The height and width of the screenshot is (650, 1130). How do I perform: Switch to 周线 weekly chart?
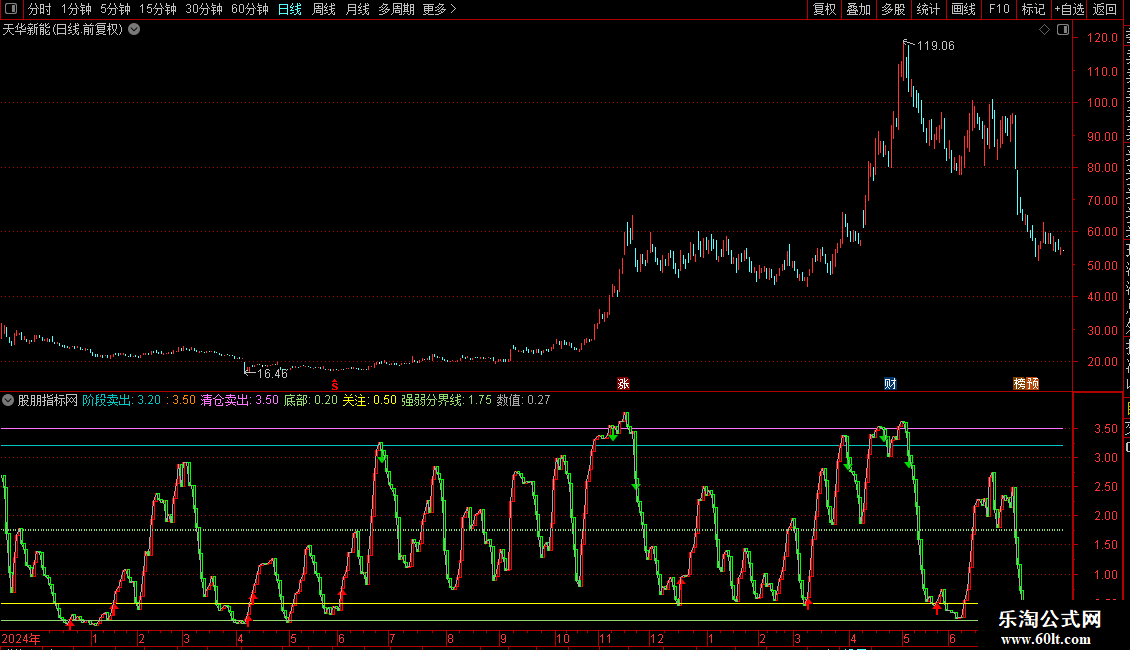click(x=324, y=9)
